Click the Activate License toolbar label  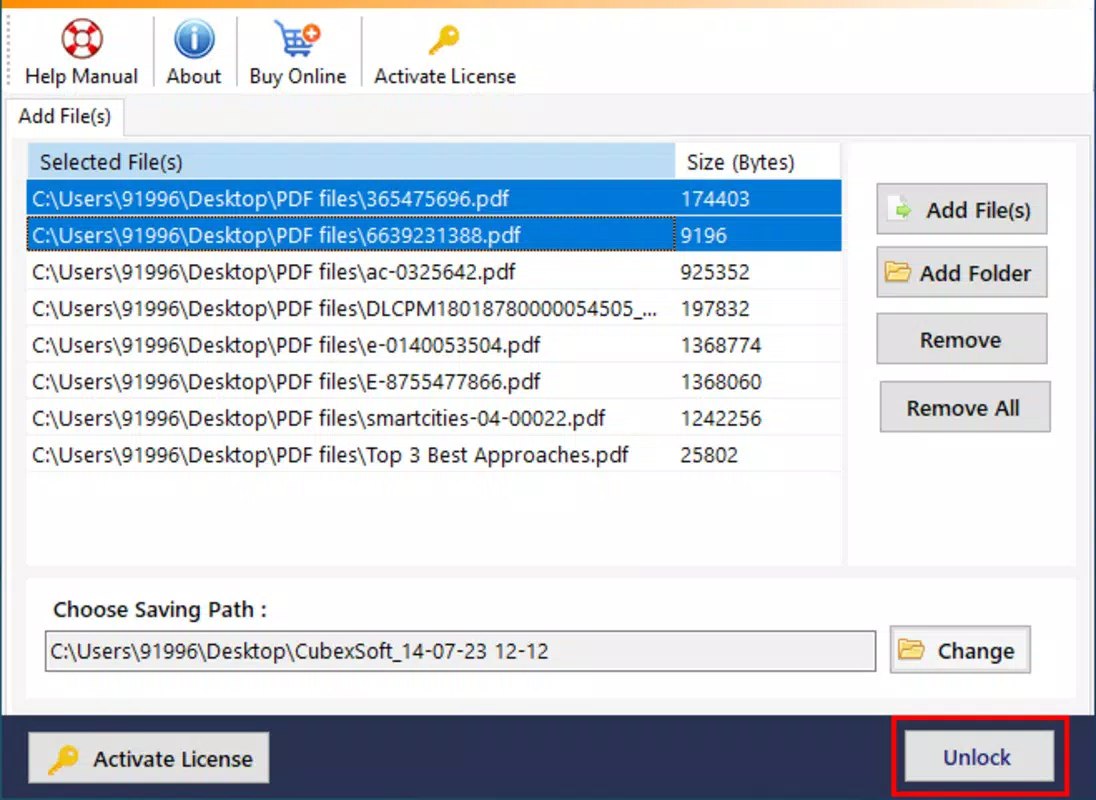pyautogui.click(x=445, y=76)
